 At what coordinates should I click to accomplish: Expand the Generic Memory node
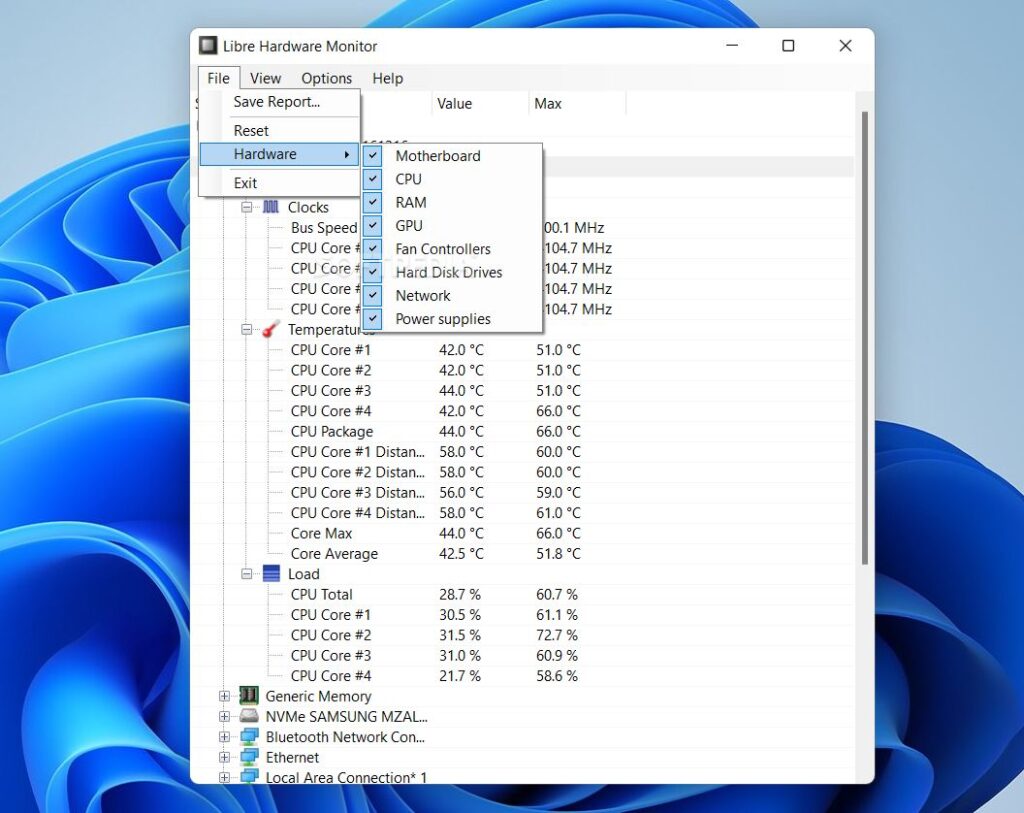tap(224, 696)
